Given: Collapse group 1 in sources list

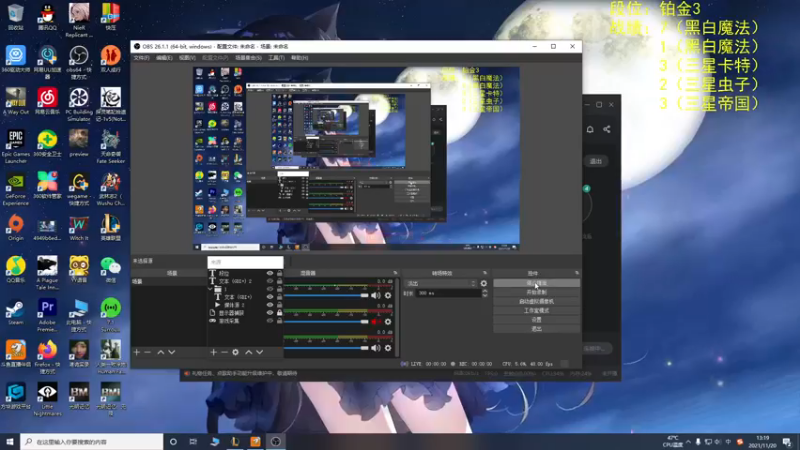Looking at the screenshot, I should click(x=210, y=289).
